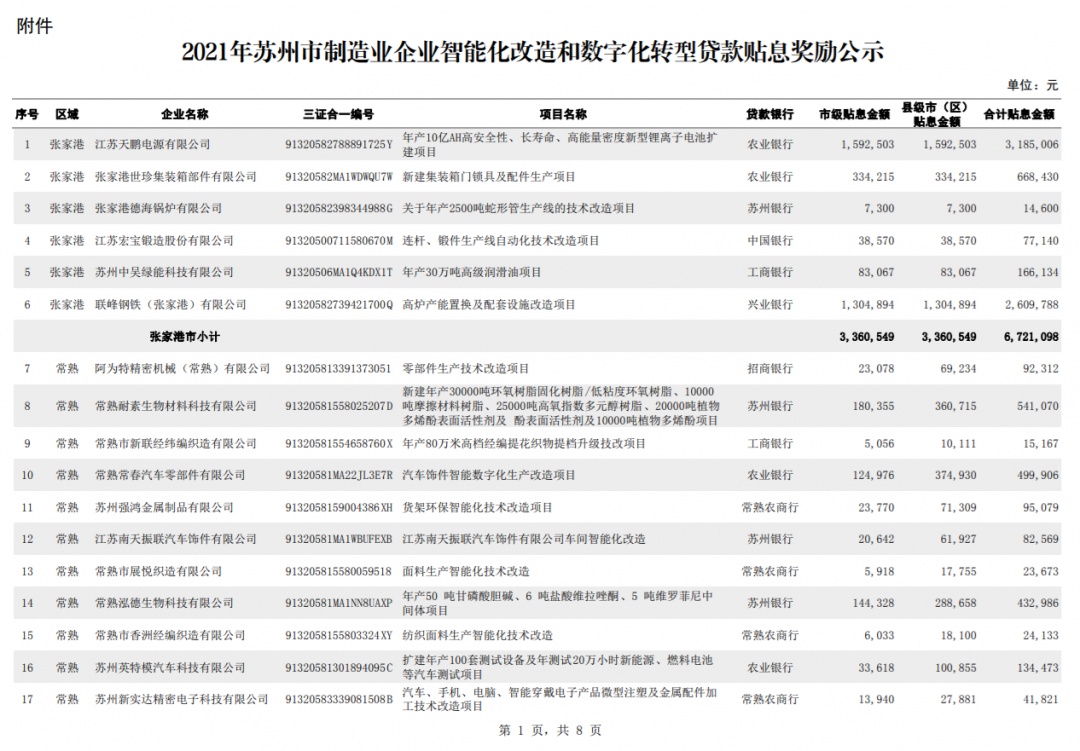Select code '91320582788891725Y'
Image resolution: width=1080 pixels, height=751 pixels.
click(338, 145)
